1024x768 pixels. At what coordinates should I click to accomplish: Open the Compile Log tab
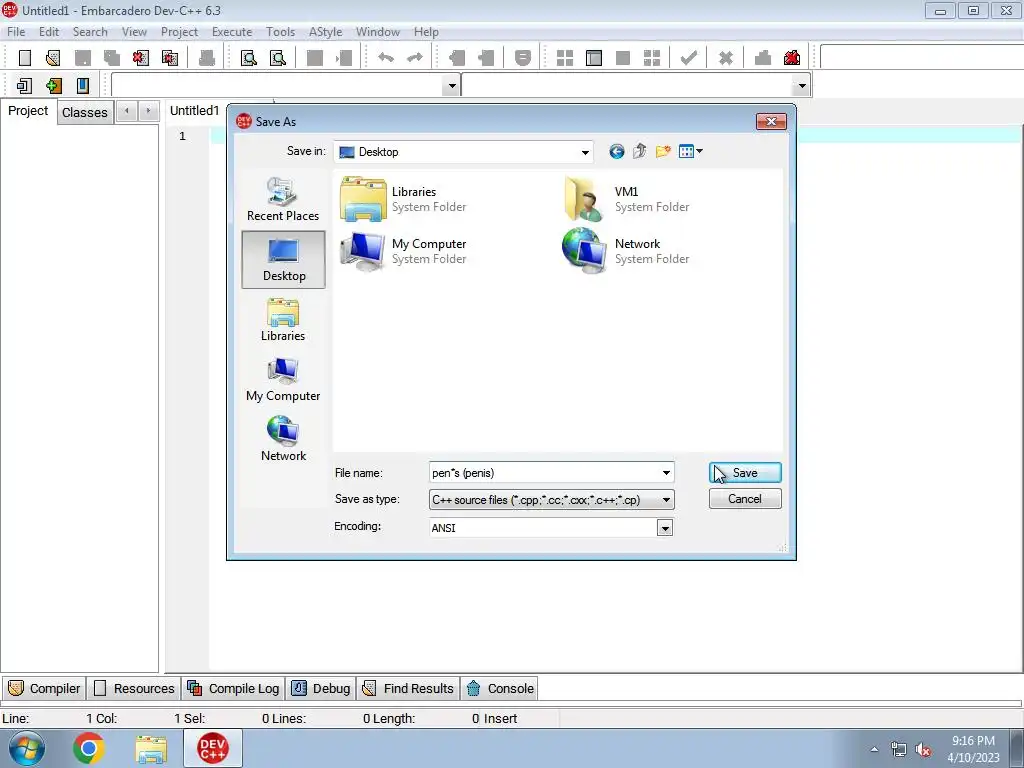click(x=233, y=688)
